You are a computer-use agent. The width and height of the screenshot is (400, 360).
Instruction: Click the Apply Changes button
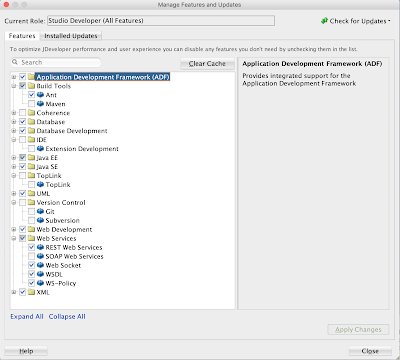pos(358,330)
